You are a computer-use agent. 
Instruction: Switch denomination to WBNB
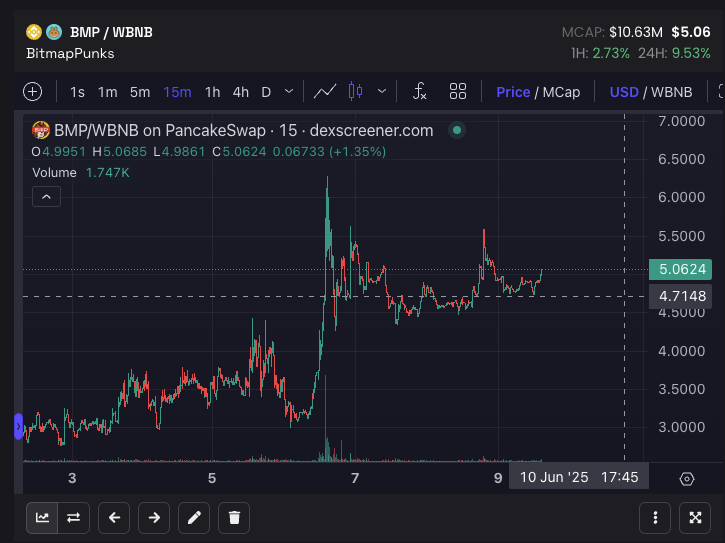[671, 92]
